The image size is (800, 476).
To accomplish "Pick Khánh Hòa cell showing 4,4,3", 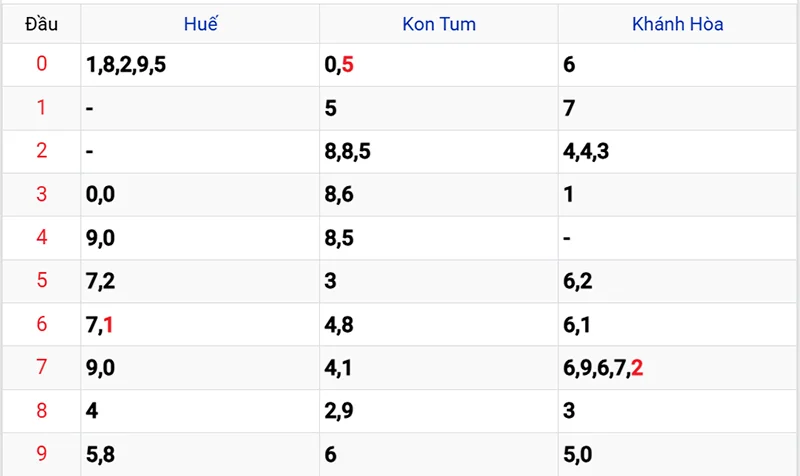I will 587,151.
